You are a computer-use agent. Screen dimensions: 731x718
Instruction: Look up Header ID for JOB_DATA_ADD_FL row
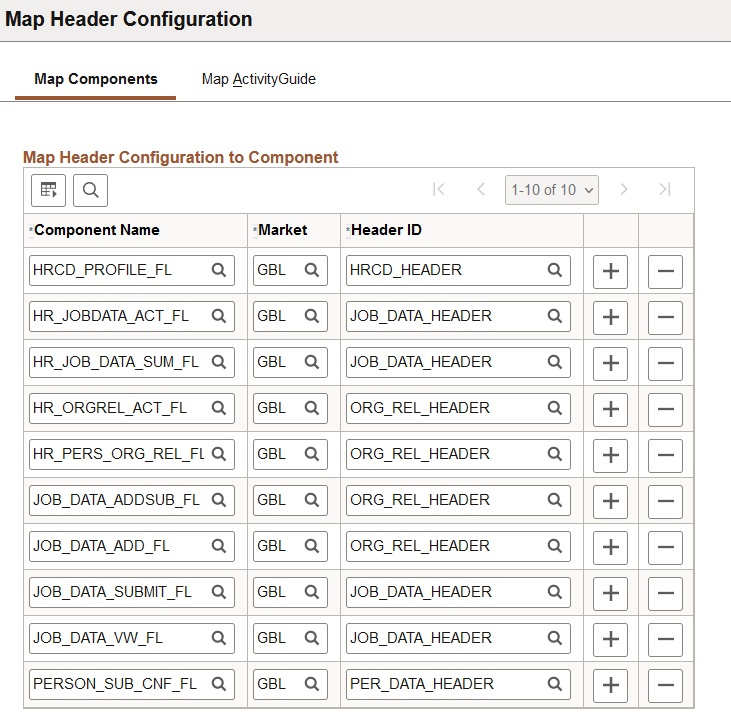555,546
